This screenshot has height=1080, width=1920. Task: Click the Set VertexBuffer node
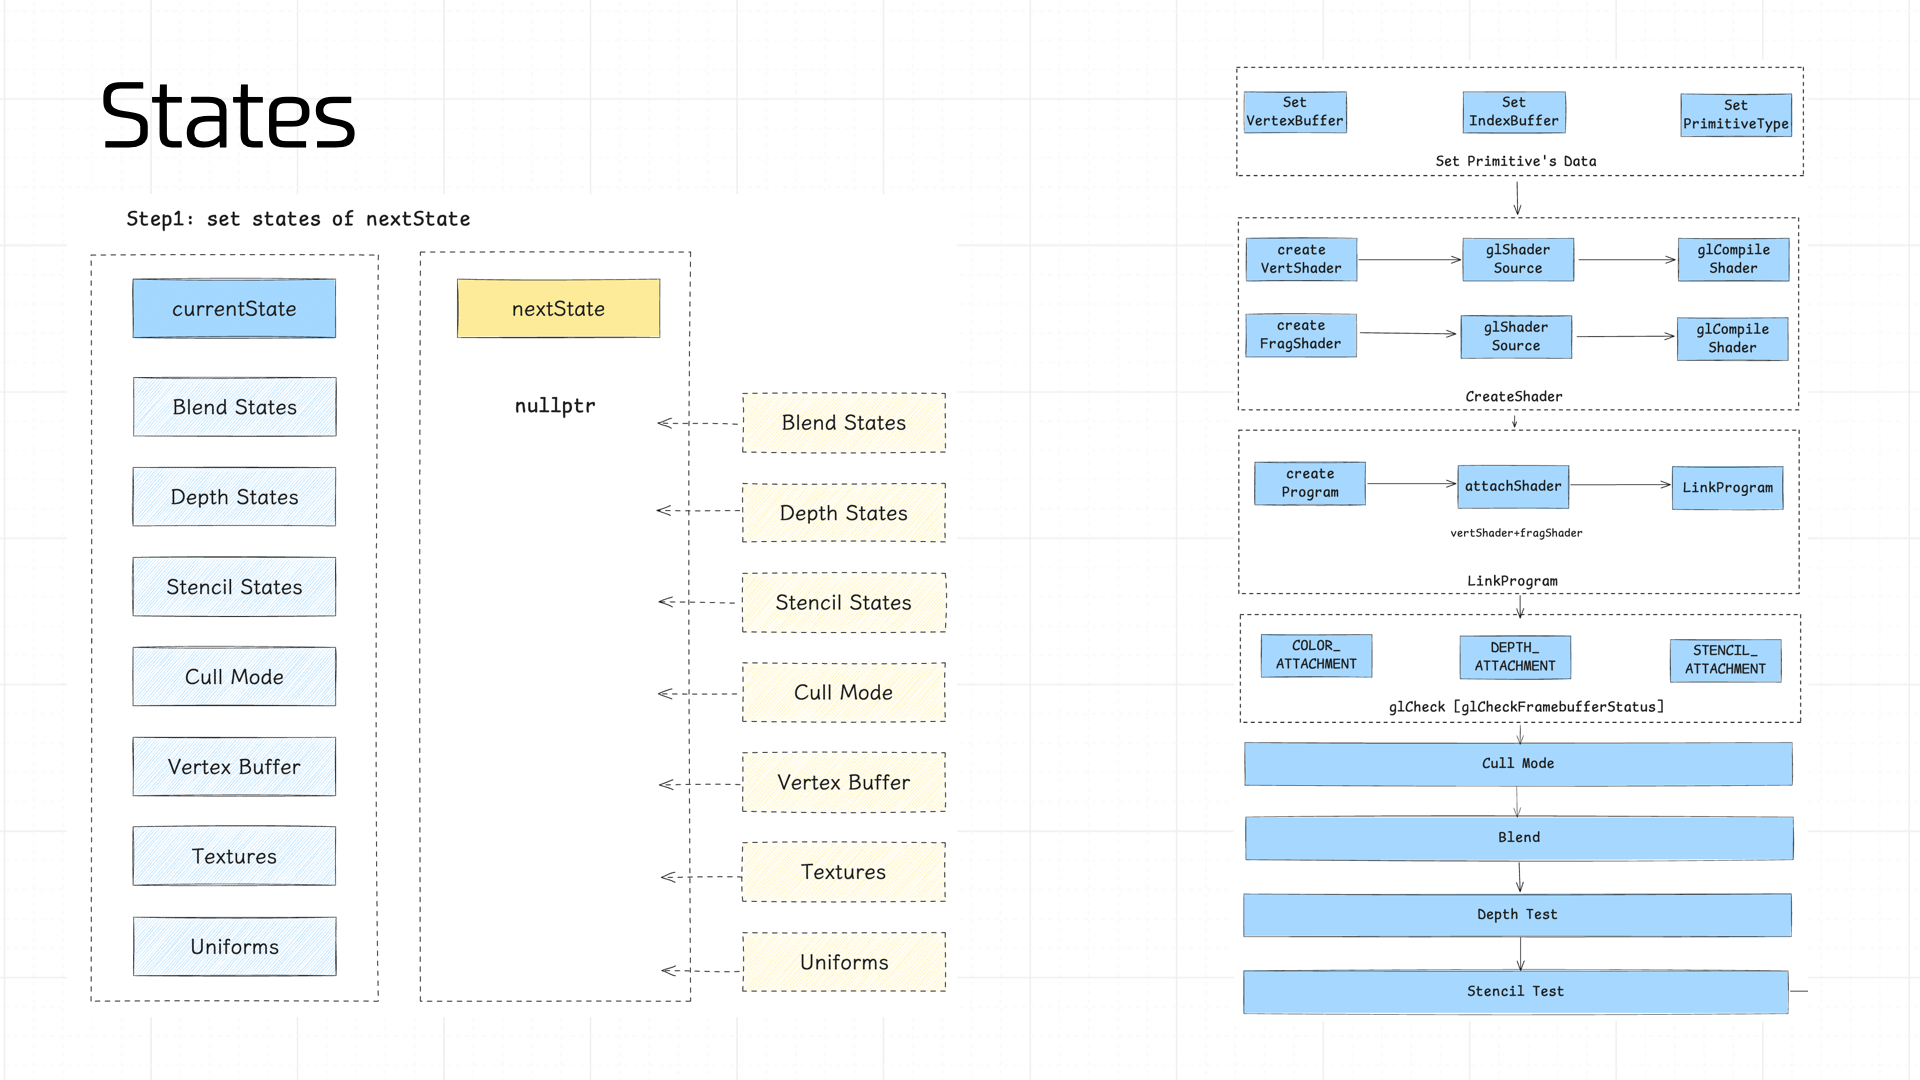(1295, 112)
